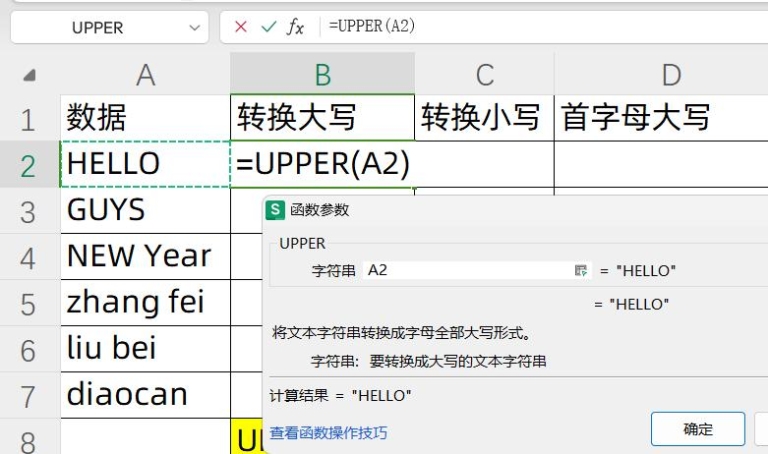Viewport: 768px width, 454px height.
Task: Click the UPPER group label in dialog
Action: tap(302, 243)
